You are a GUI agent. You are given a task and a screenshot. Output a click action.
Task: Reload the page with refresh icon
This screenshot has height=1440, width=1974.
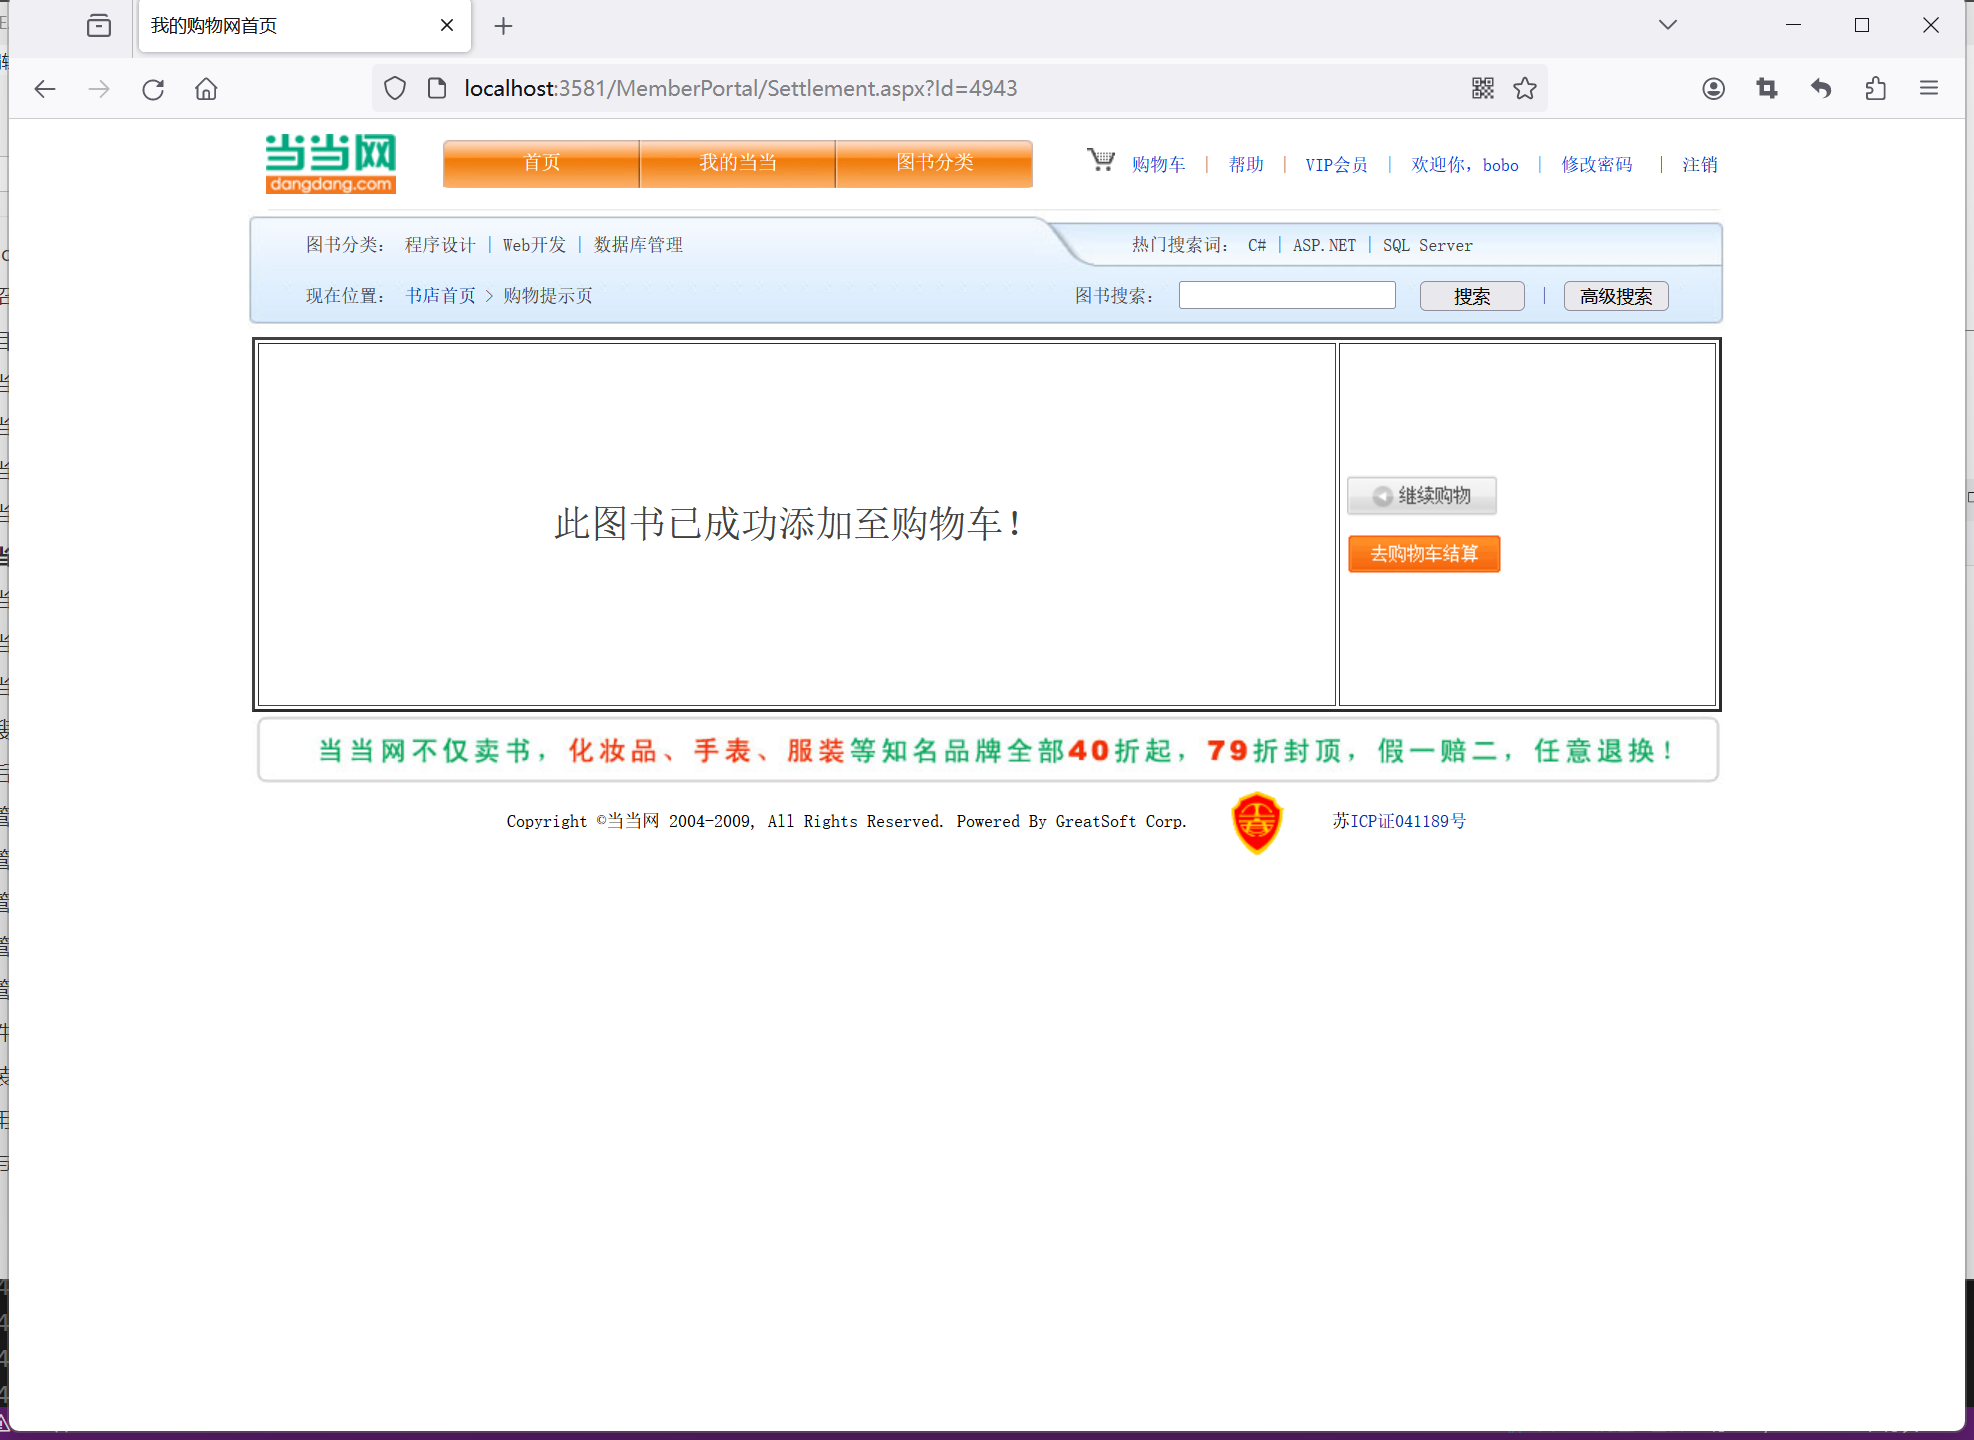point(153,89)
